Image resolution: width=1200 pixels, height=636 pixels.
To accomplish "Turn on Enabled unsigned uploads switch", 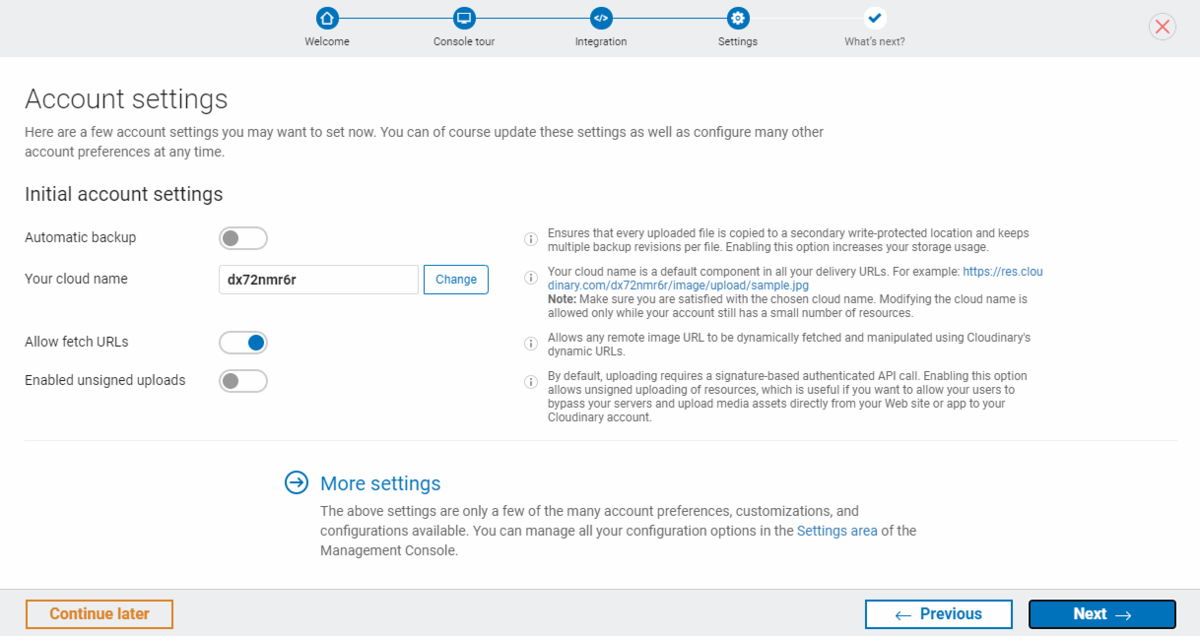I will (243, 381).
